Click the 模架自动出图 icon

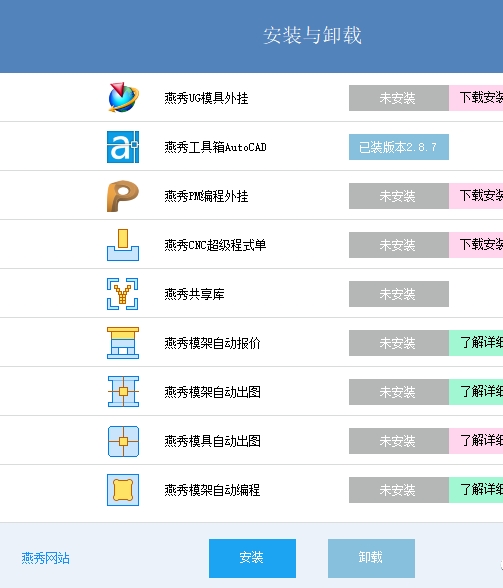click(123, 392)
